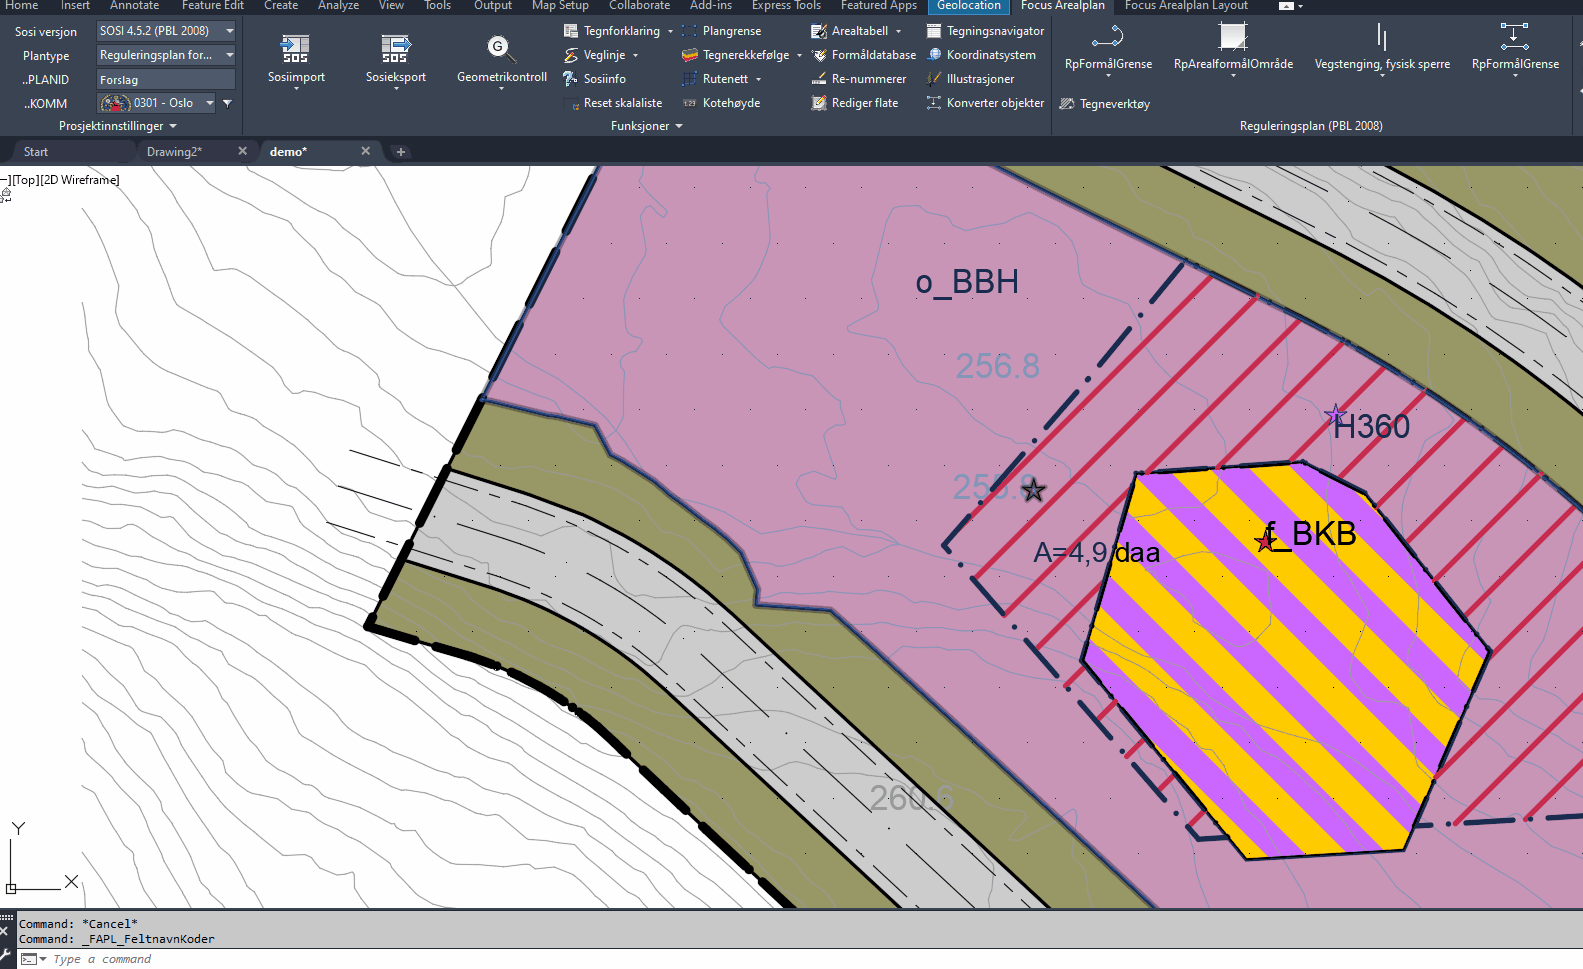The image size is (1583, 969).
Task: Open the KOMM municipality dropdown
Action: 209,103
